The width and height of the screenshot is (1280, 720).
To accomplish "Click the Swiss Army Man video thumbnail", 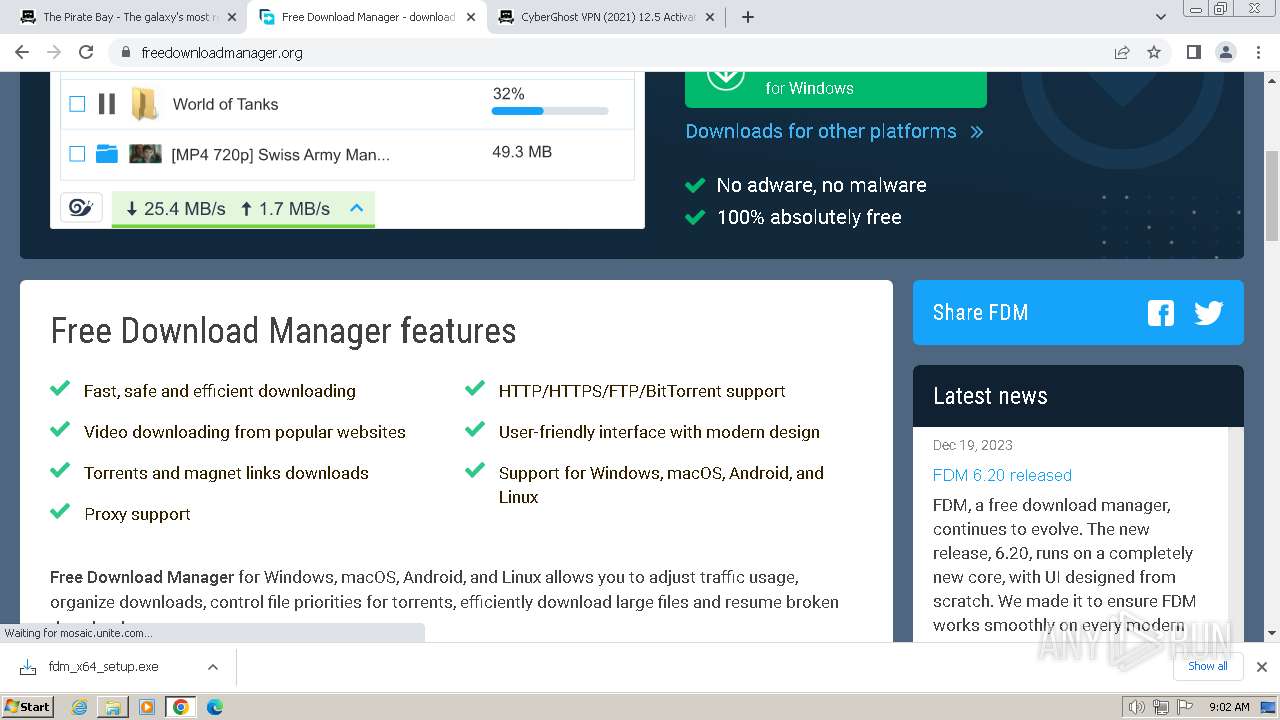I will point(145,154).
